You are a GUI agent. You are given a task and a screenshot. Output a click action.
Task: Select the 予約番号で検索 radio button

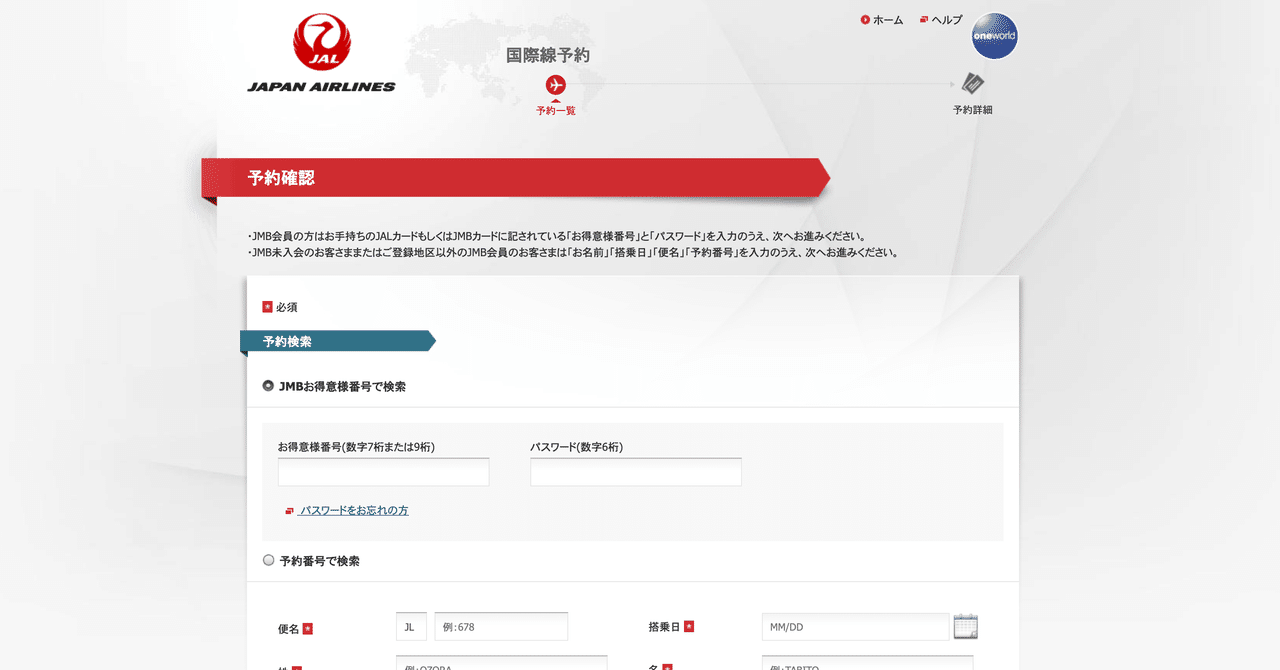268,560
